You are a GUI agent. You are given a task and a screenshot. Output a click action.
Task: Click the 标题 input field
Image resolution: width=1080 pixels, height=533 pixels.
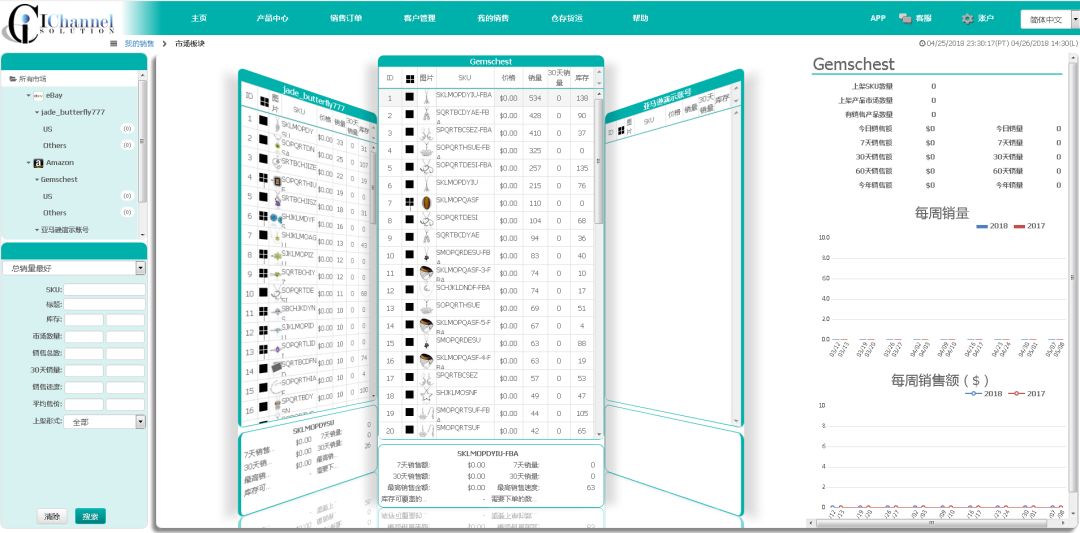105,304
